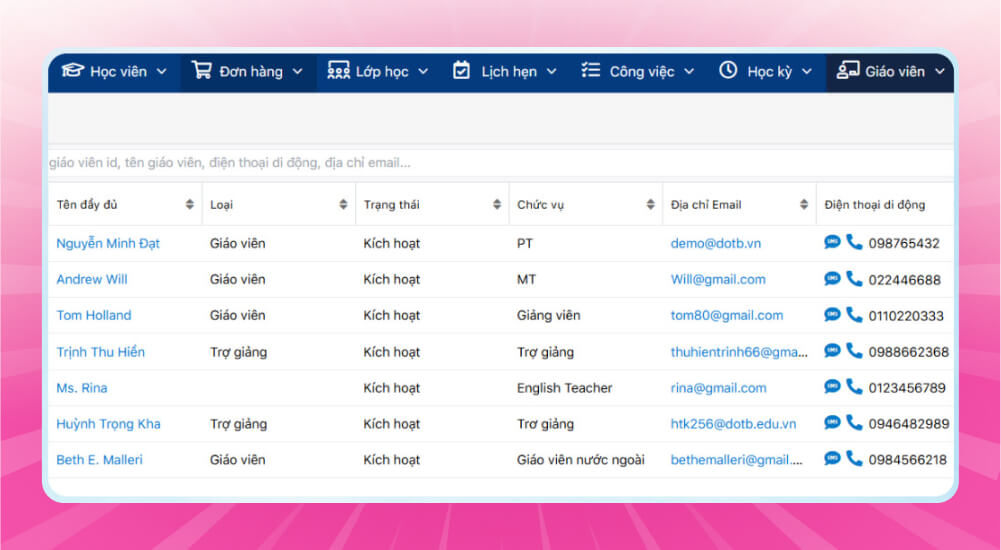Click the Học kỳ clock icon
This screenshot has width=1001, height=550.
(728, 70)
